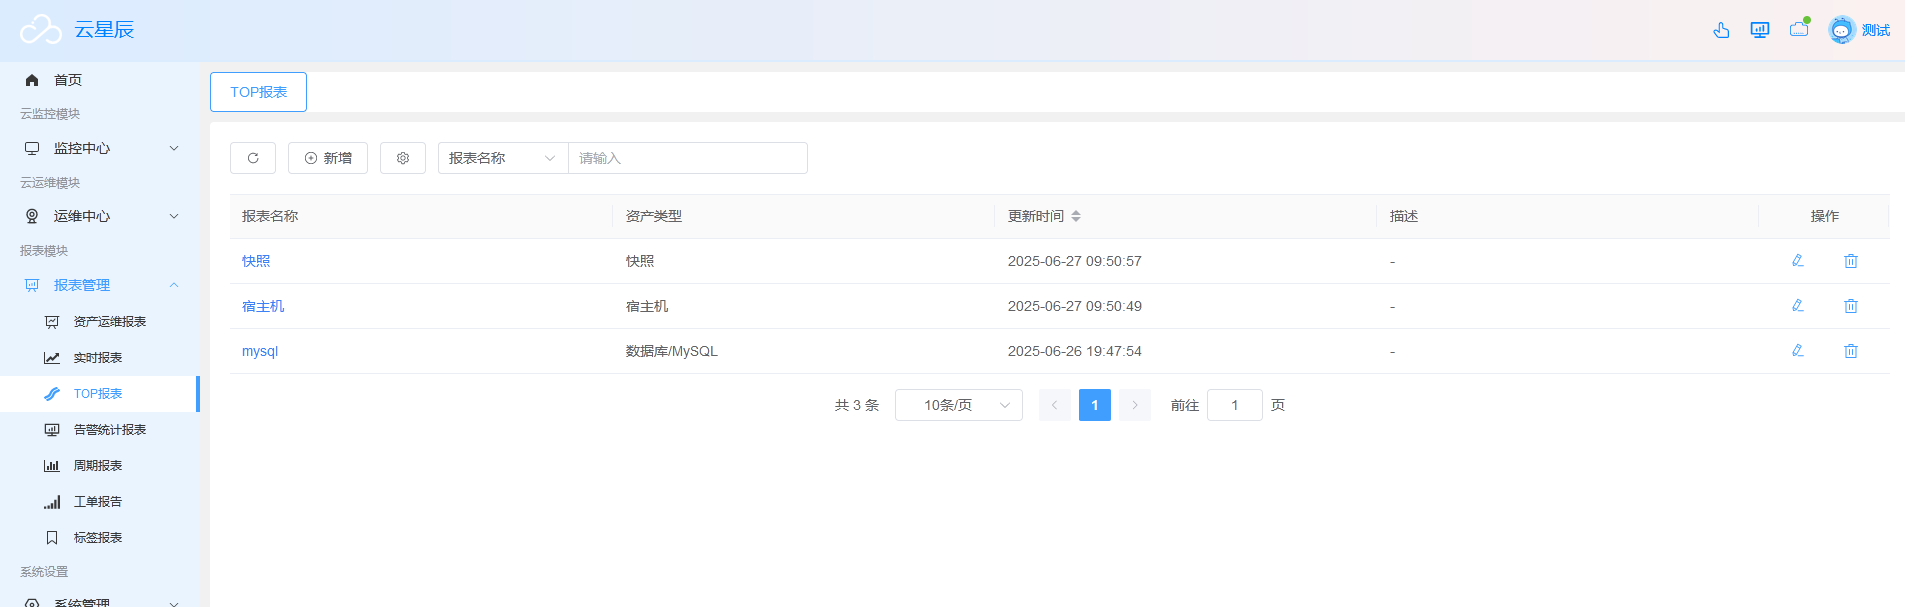
Task: Collapse the 报表管理 chevron
Action: click(x=174, y=285)
